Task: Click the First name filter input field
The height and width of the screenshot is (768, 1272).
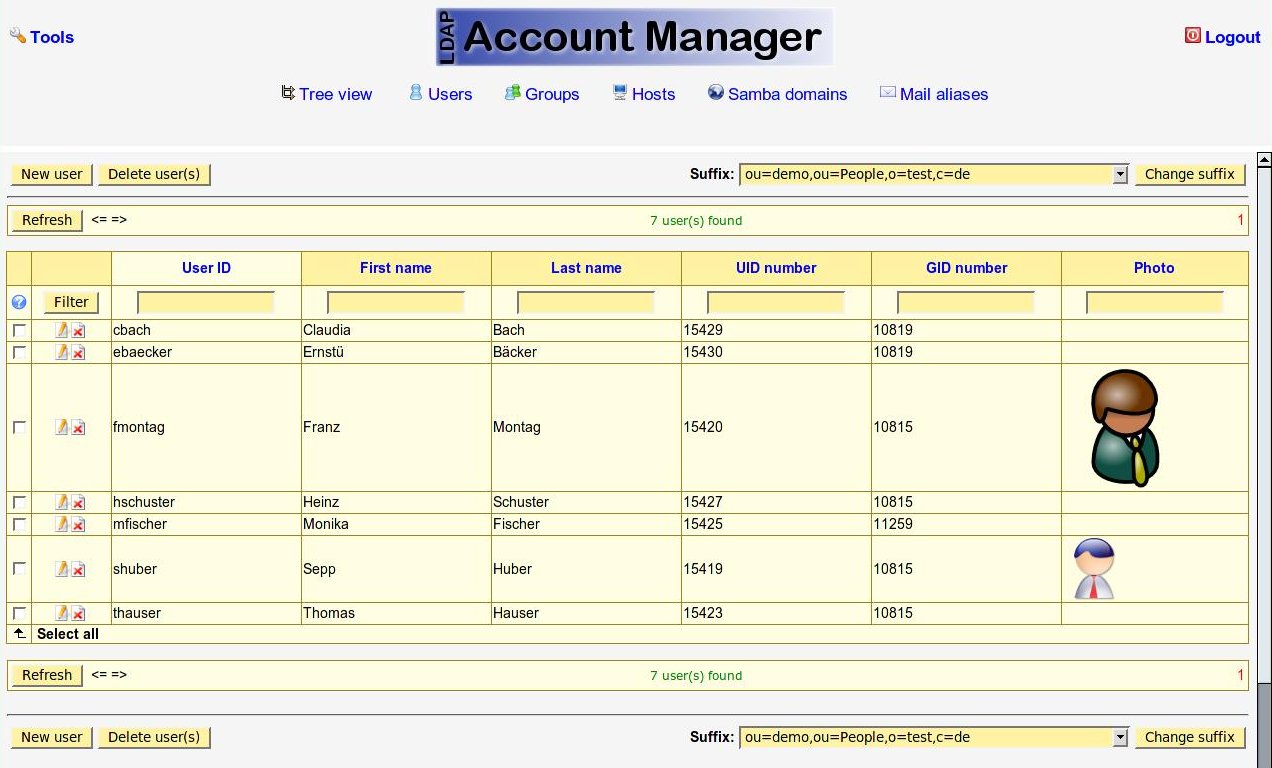Action: [396, 302]
